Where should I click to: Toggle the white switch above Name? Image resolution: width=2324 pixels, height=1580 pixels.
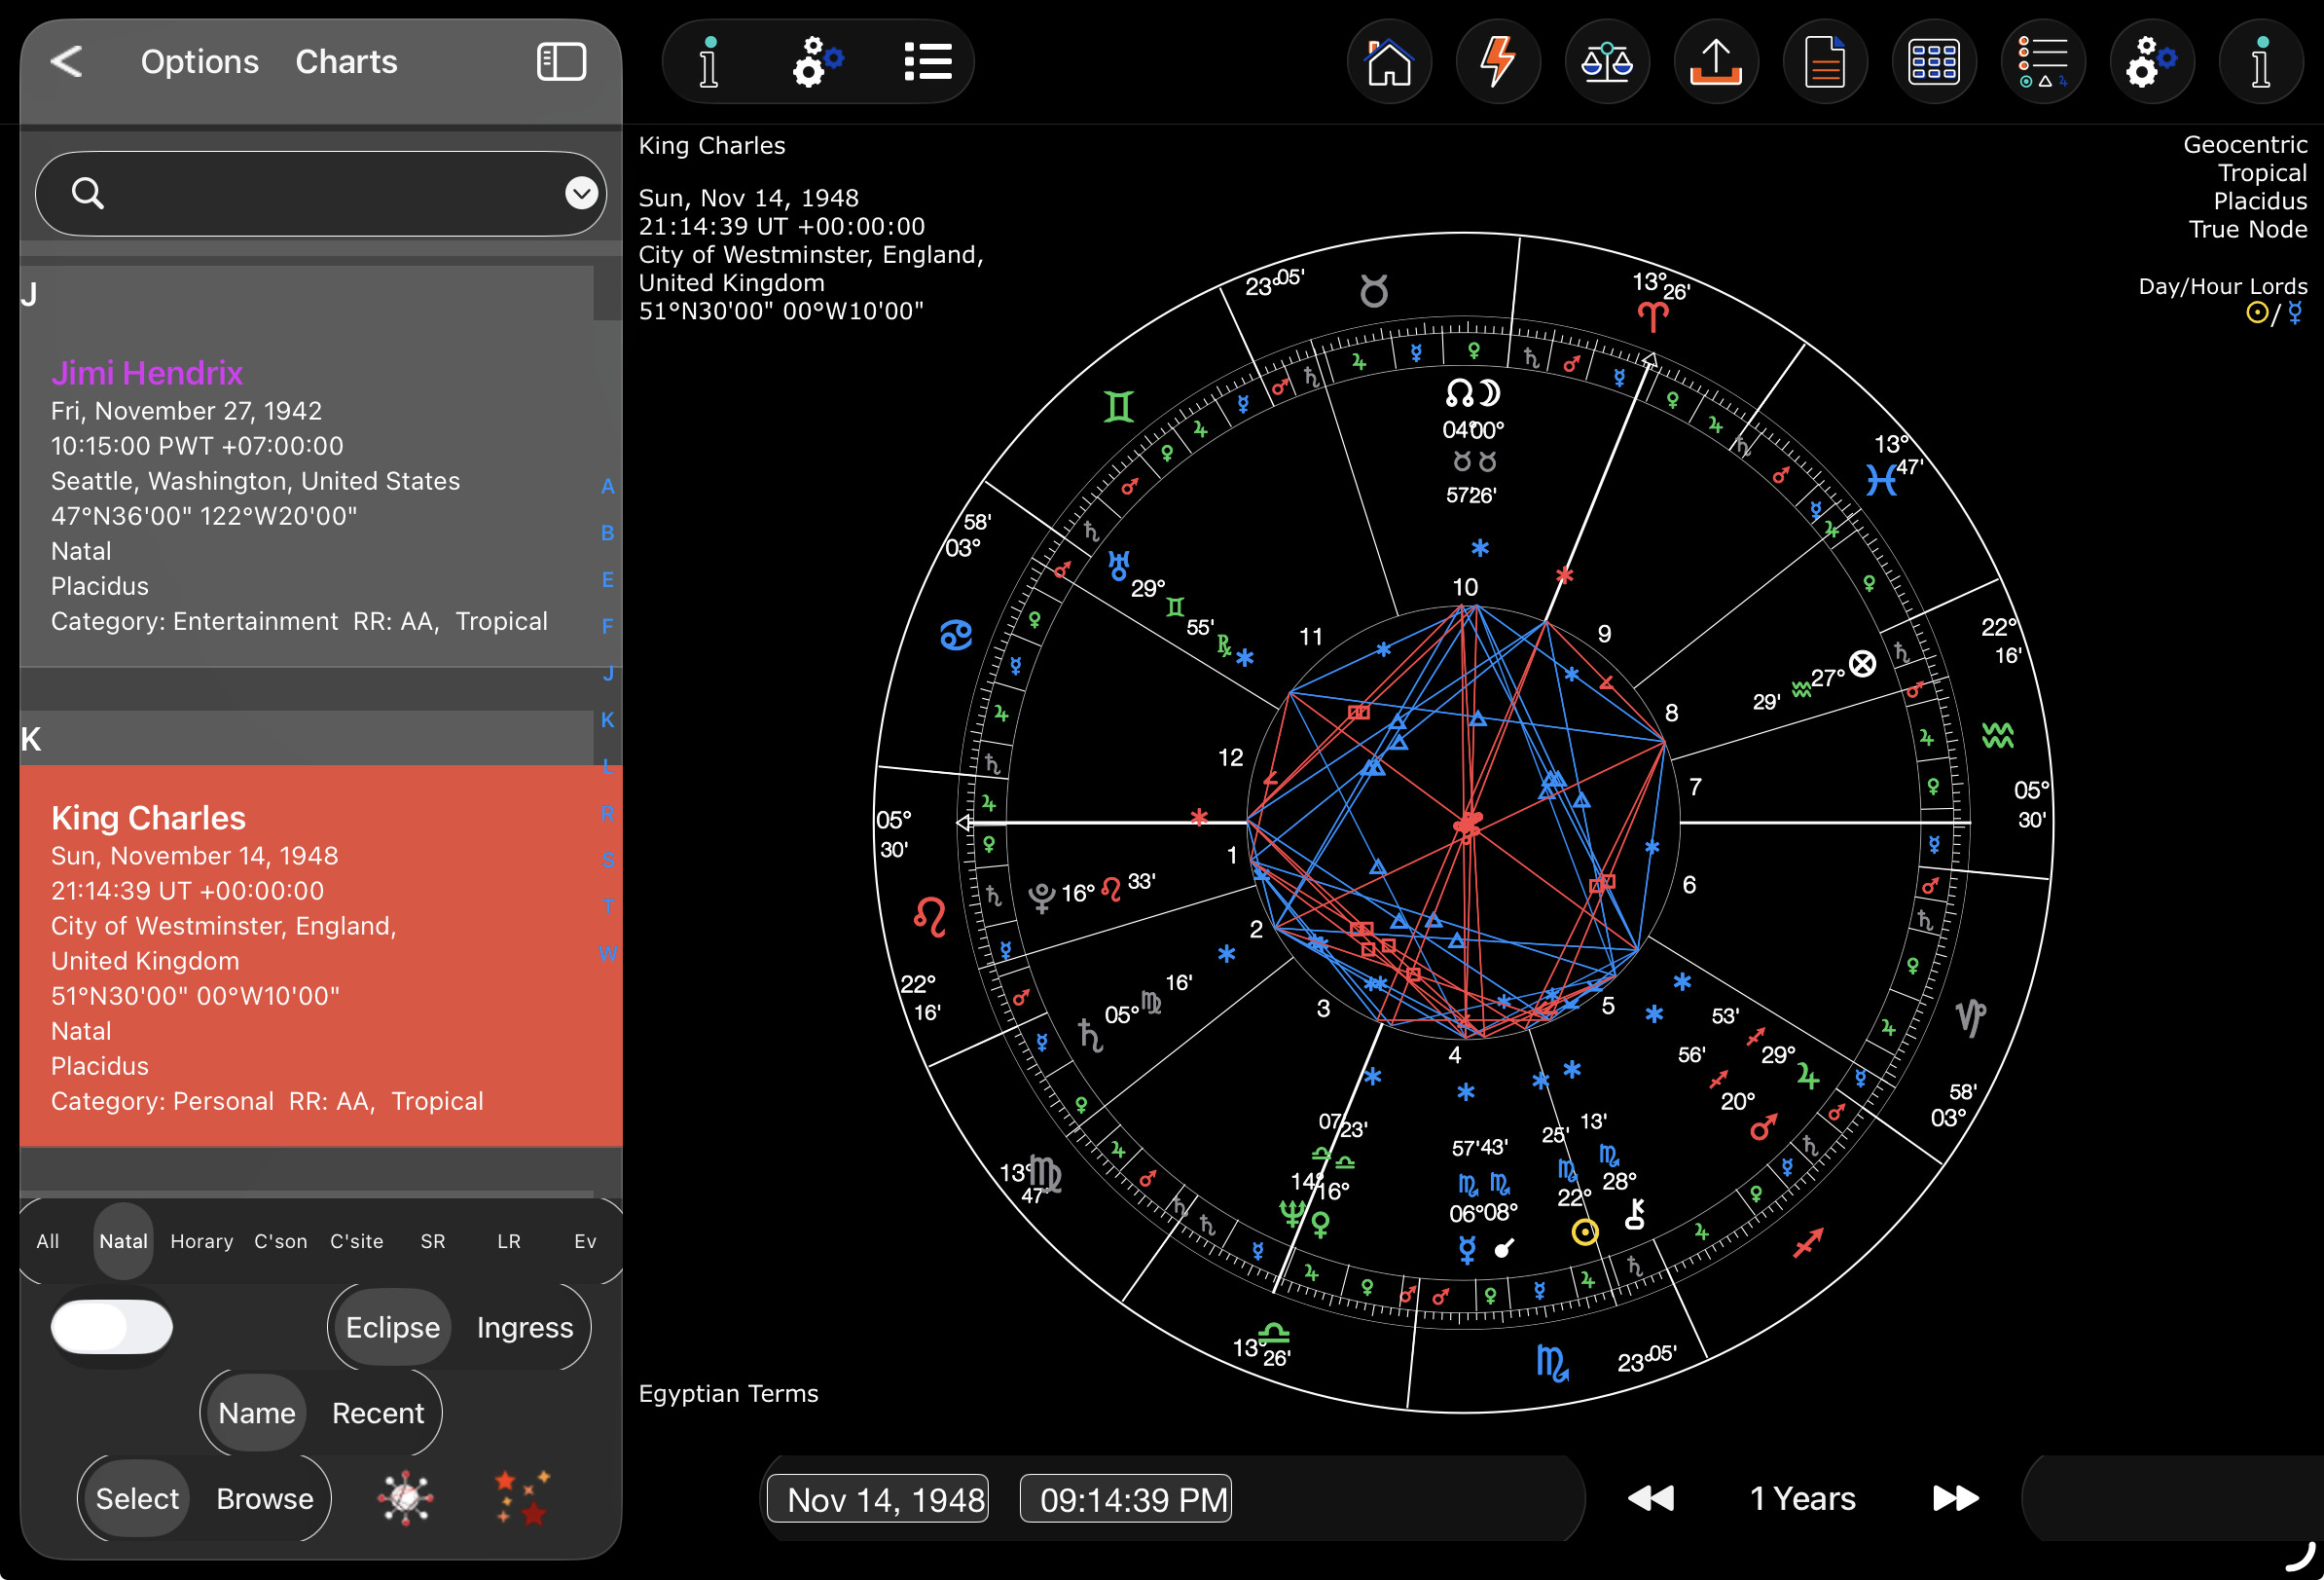(x=112, y=1327)
